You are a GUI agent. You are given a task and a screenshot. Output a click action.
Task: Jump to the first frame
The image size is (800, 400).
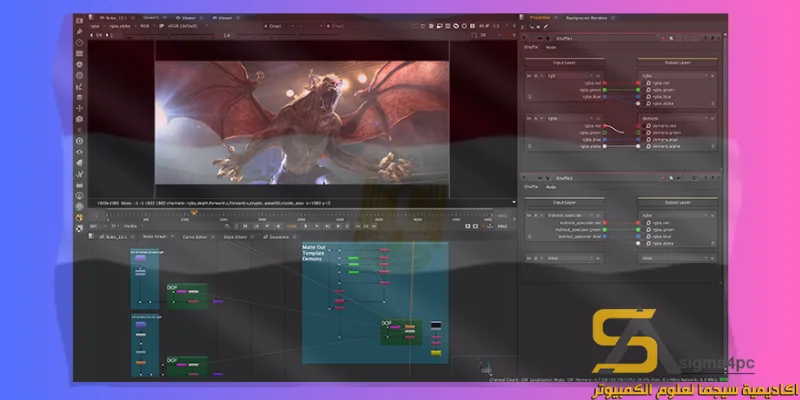click(245, 226)
